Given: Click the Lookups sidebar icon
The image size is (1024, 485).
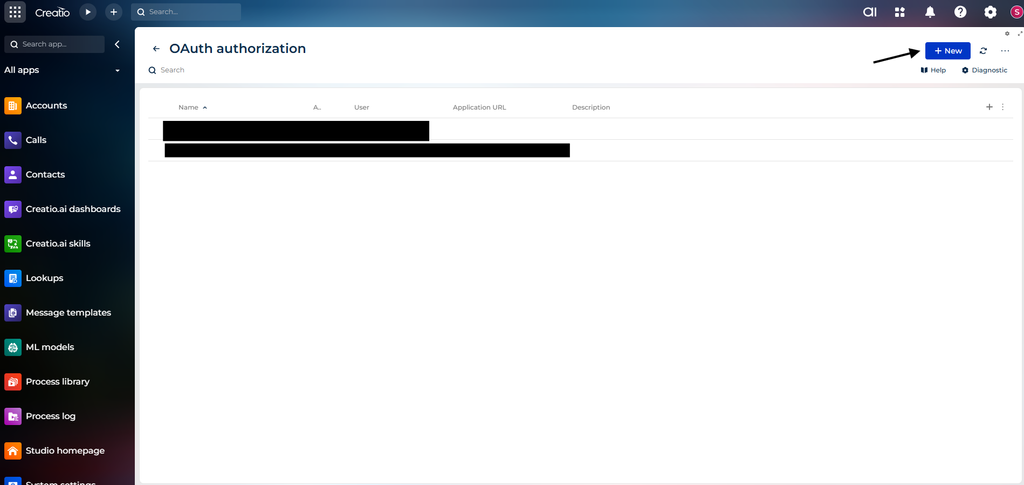Looking at the screenshot, I should [x=13, y=278].
